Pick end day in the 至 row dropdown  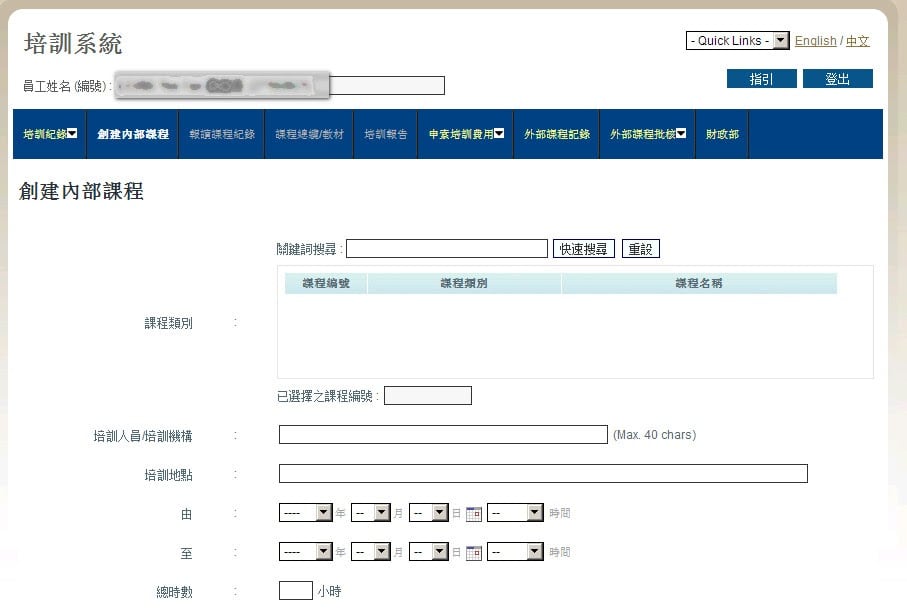click(429, 552)
